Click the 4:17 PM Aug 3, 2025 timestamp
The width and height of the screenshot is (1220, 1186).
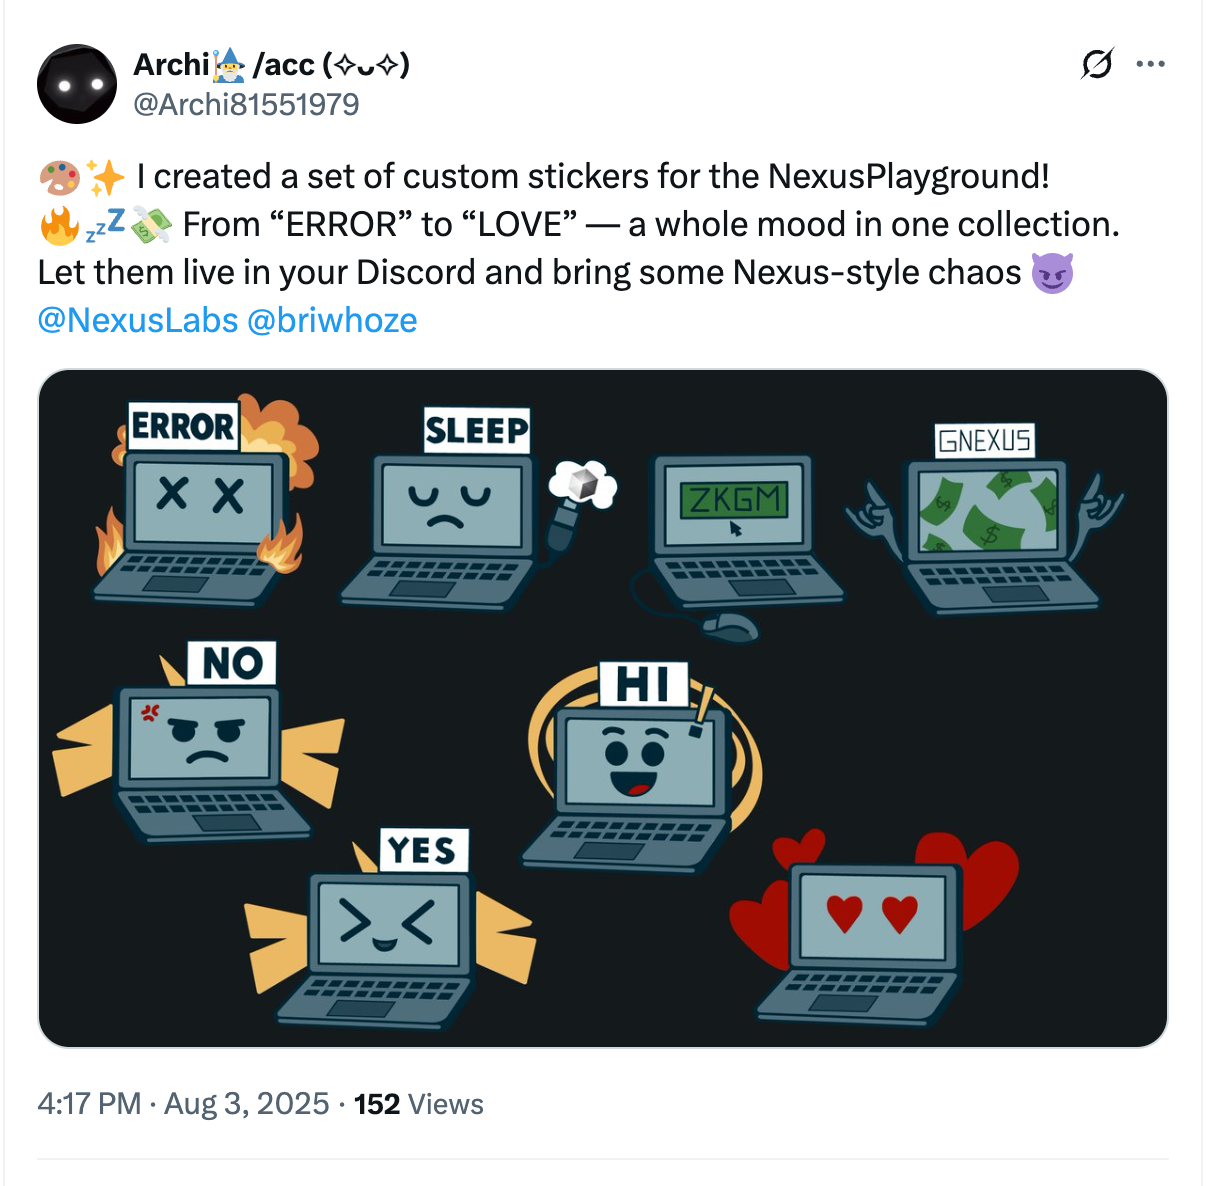(x=183, y=1104)
